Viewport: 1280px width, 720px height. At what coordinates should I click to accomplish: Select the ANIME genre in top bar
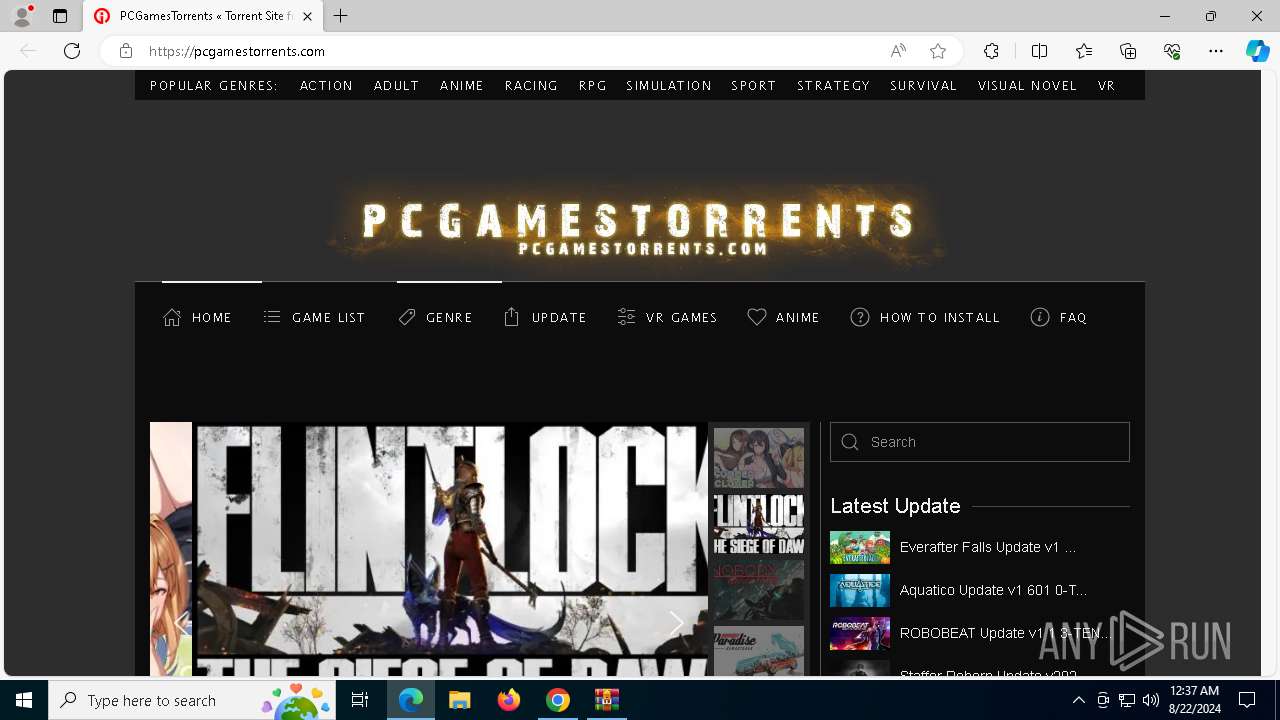(x=462, y=86)
